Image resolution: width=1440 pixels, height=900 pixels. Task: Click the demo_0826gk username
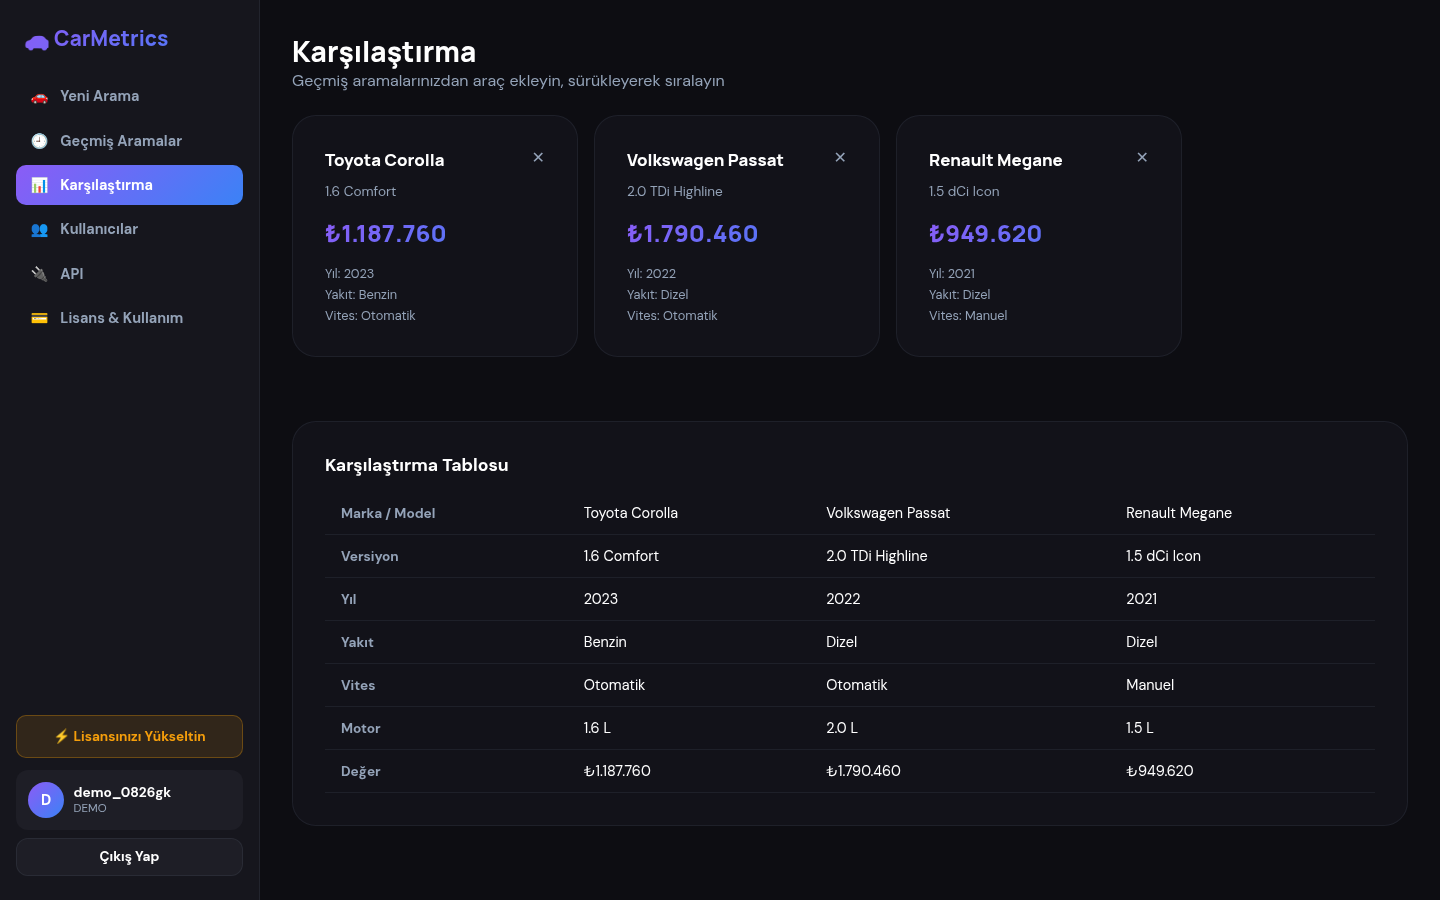tap(122, 792)
